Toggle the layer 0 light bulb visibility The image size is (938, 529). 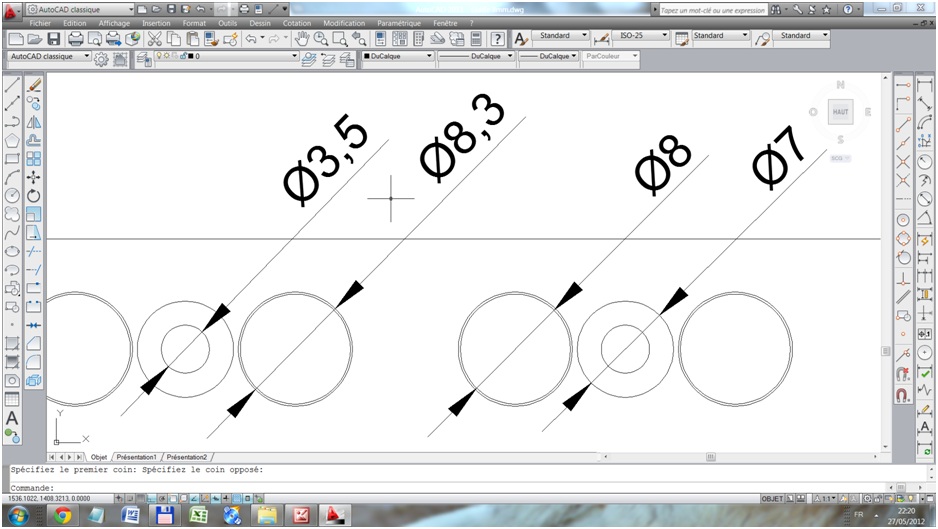coord(159,56)
